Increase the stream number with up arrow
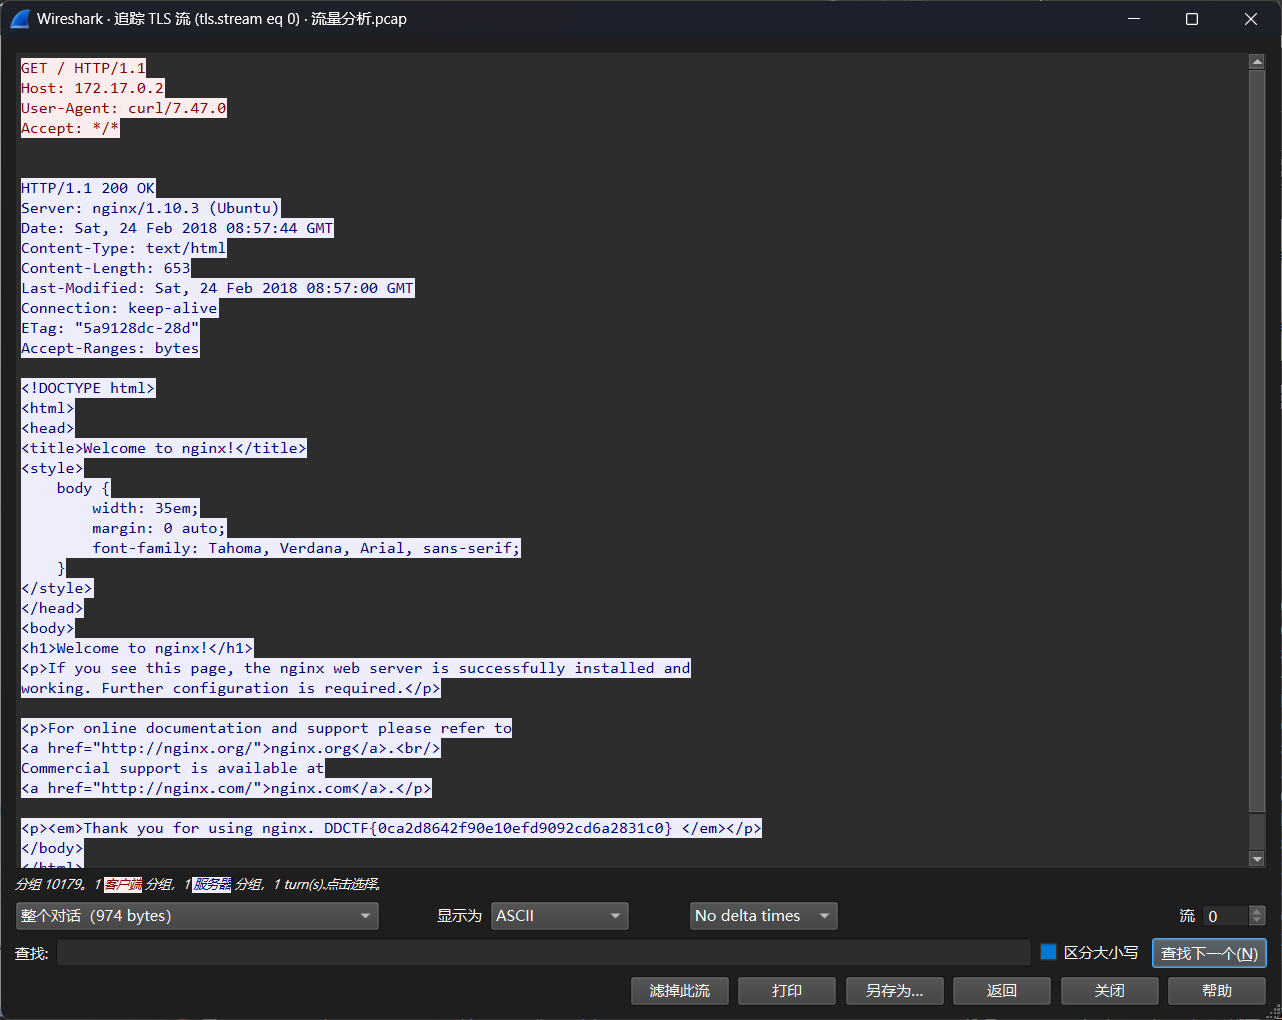 click(x=1258, y=911)
